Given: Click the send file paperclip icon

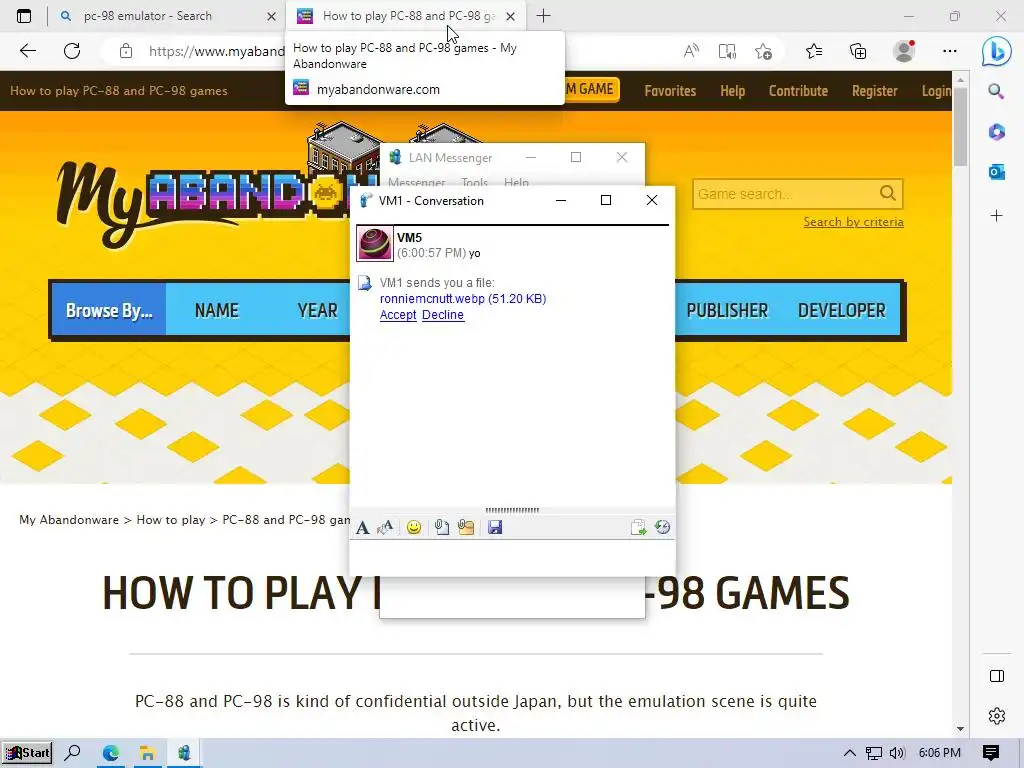Looking at the screenshot, I should (442, 528).
